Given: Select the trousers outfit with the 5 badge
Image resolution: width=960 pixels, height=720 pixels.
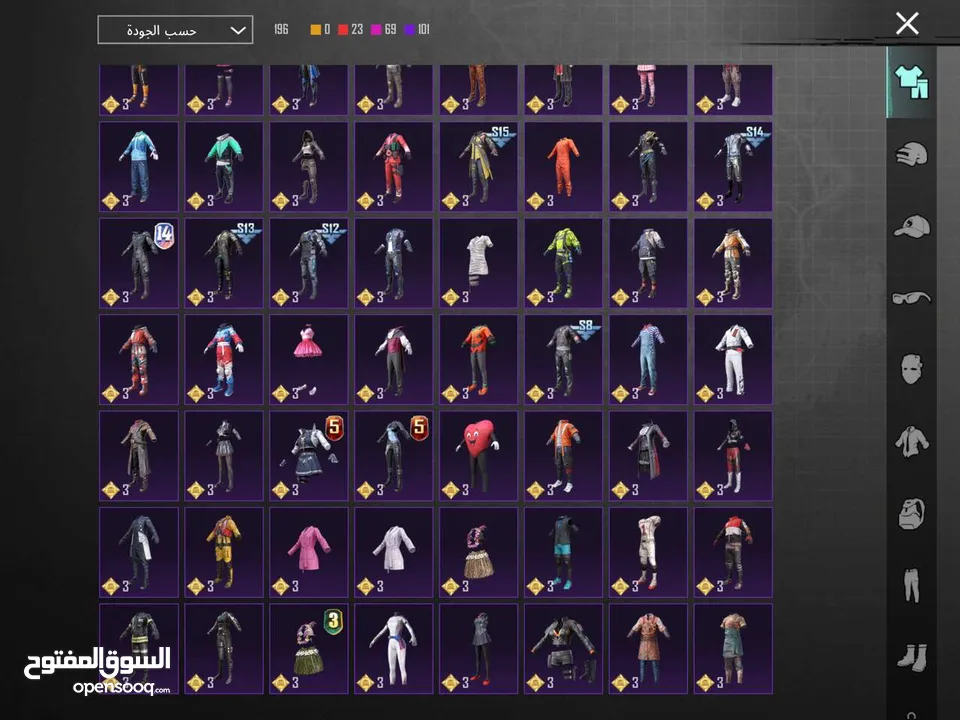Looking at the screenshot, I should click(394, 456).
